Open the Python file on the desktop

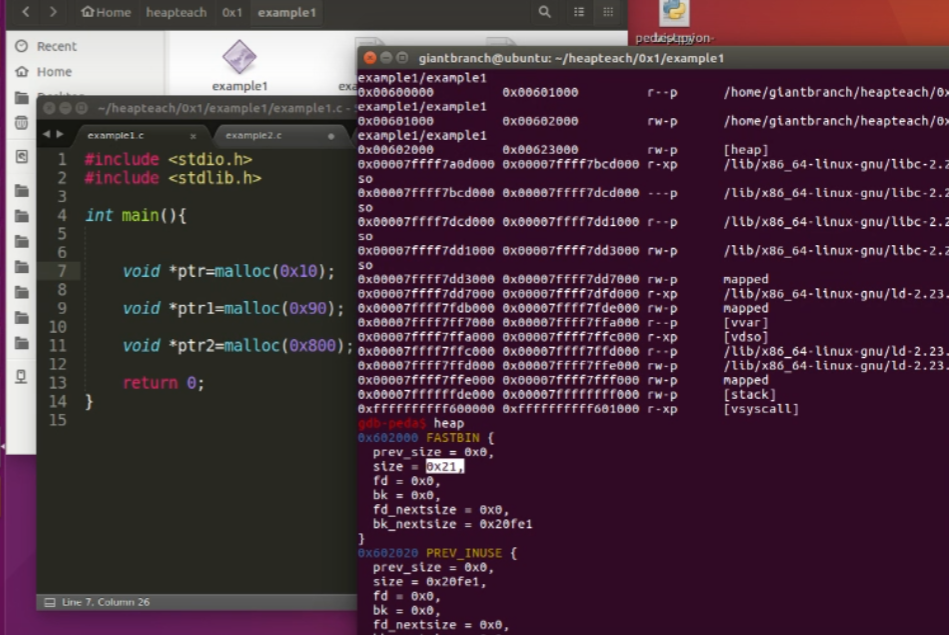[674, 14]
